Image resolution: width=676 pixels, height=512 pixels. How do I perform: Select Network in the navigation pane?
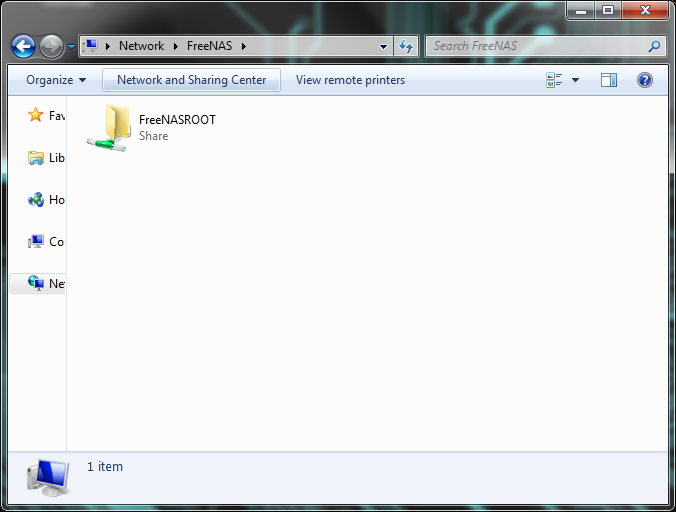(36, 284)
